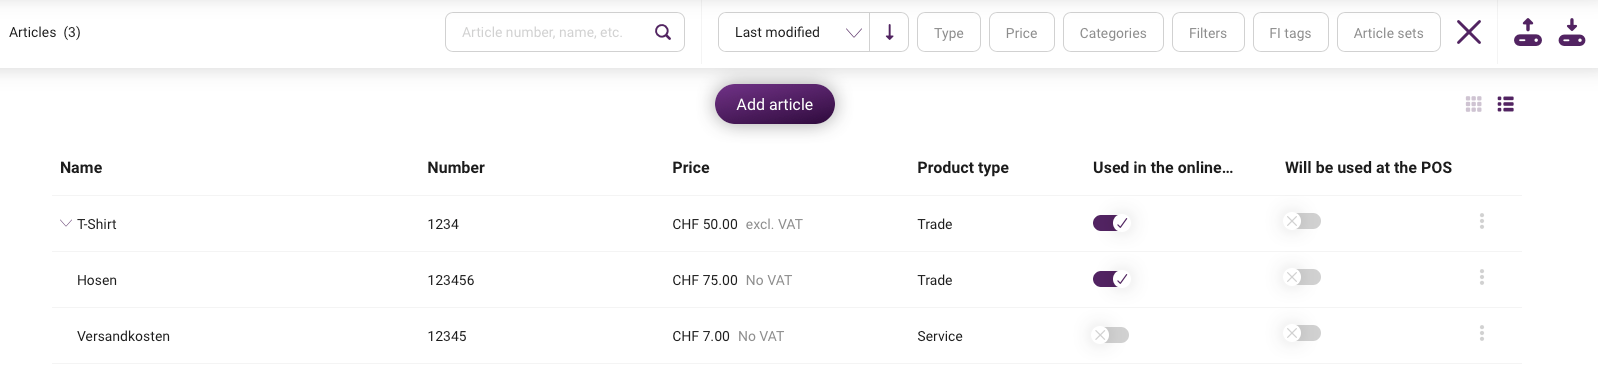This screenshot has width=1598, height=389.
Task: Click the Add article button
Action: point(775,104)
